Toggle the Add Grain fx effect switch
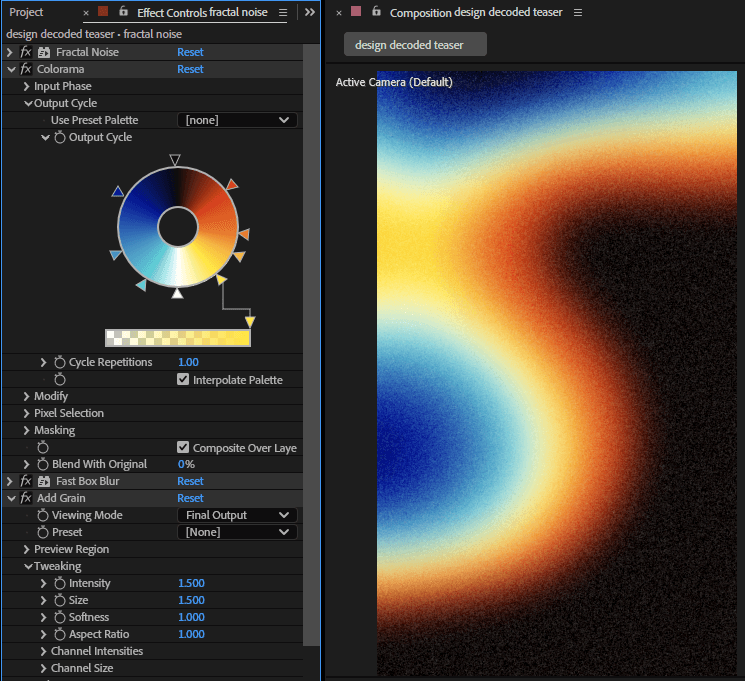Viewport: 745px width, 681px height. (26, 498)
